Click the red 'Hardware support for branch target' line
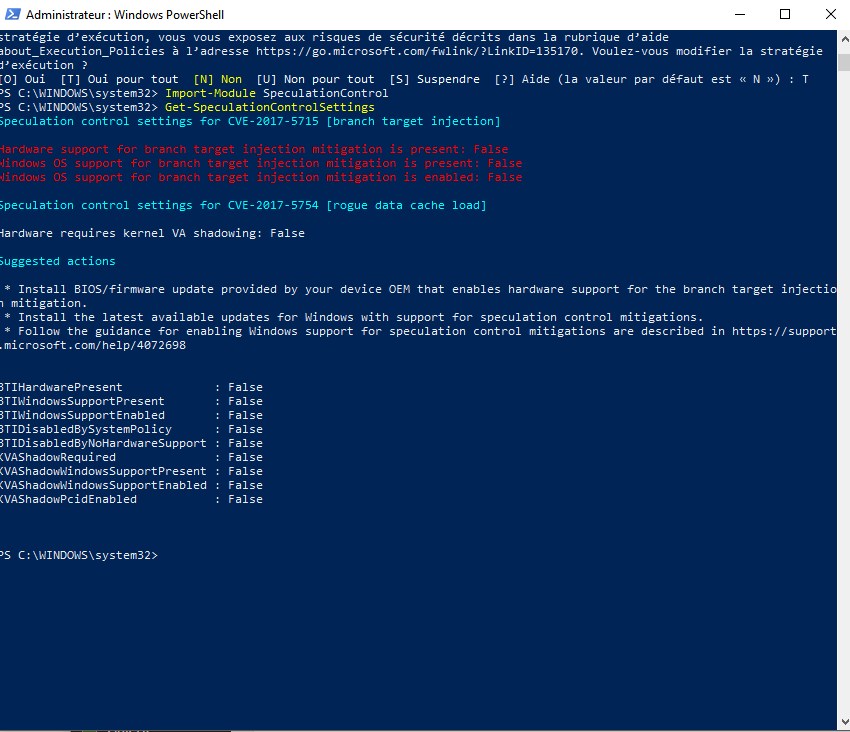 click(x=254, y=149)
